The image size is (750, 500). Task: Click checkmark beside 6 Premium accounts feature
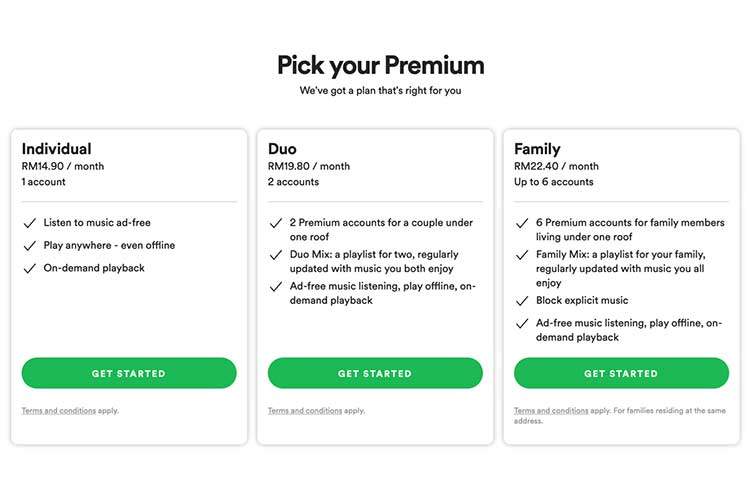[521, 223]
